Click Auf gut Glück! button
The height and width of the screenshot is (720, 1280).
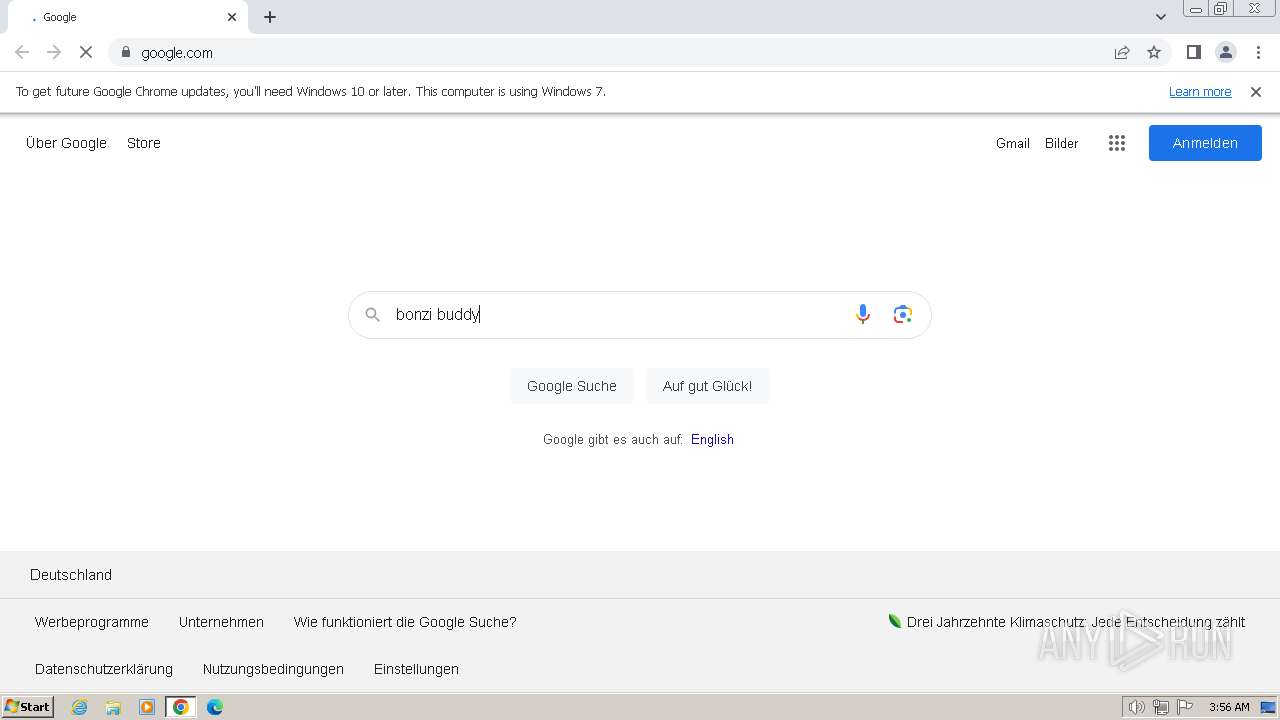click(707, 386)
